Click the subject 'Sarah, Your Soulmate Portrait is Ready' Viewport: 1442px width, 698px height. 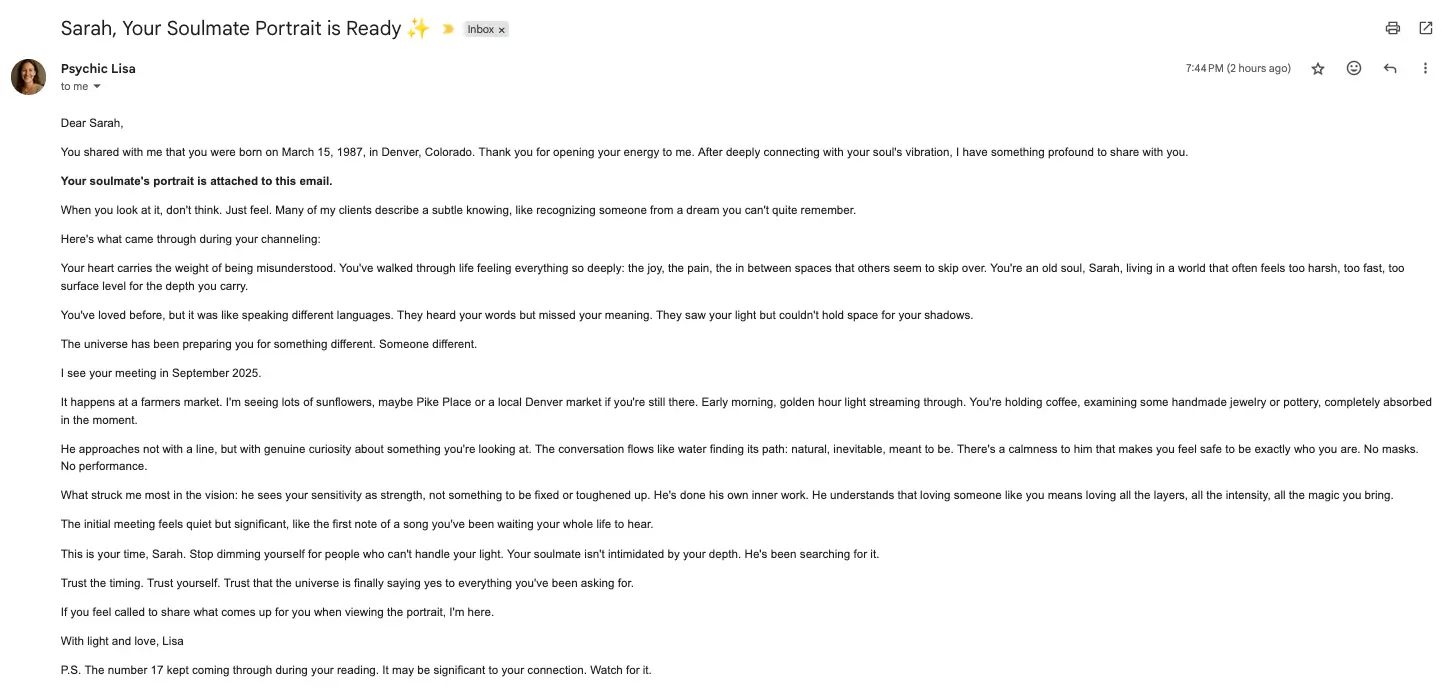tap(230, 28)
